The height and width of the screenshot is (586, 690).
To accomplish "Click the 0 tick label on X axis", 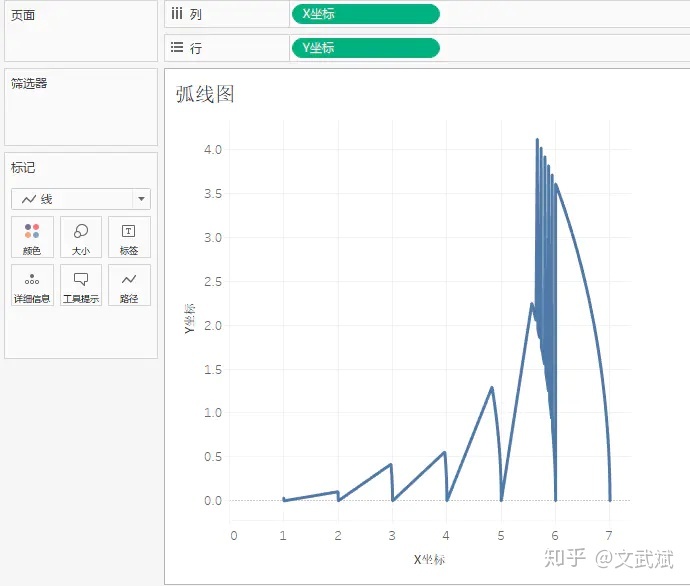I will coord(234,535).
